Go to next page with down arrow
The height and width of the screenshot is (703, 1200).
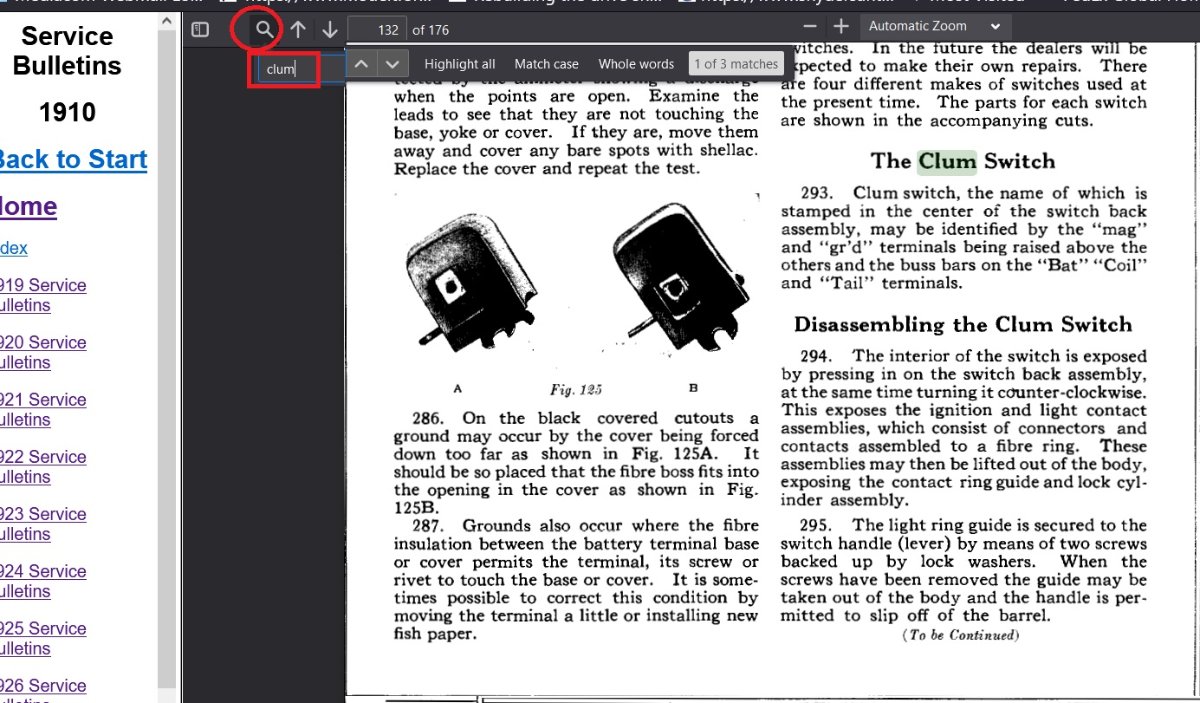(x=330, y=30)
